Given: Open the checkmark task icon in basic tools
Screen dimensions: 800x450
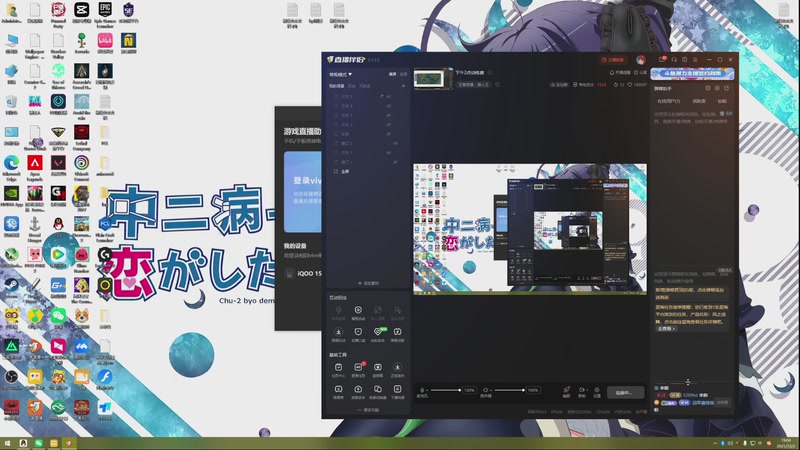Looking at the screenshot, I should click(x=338, y=367).
